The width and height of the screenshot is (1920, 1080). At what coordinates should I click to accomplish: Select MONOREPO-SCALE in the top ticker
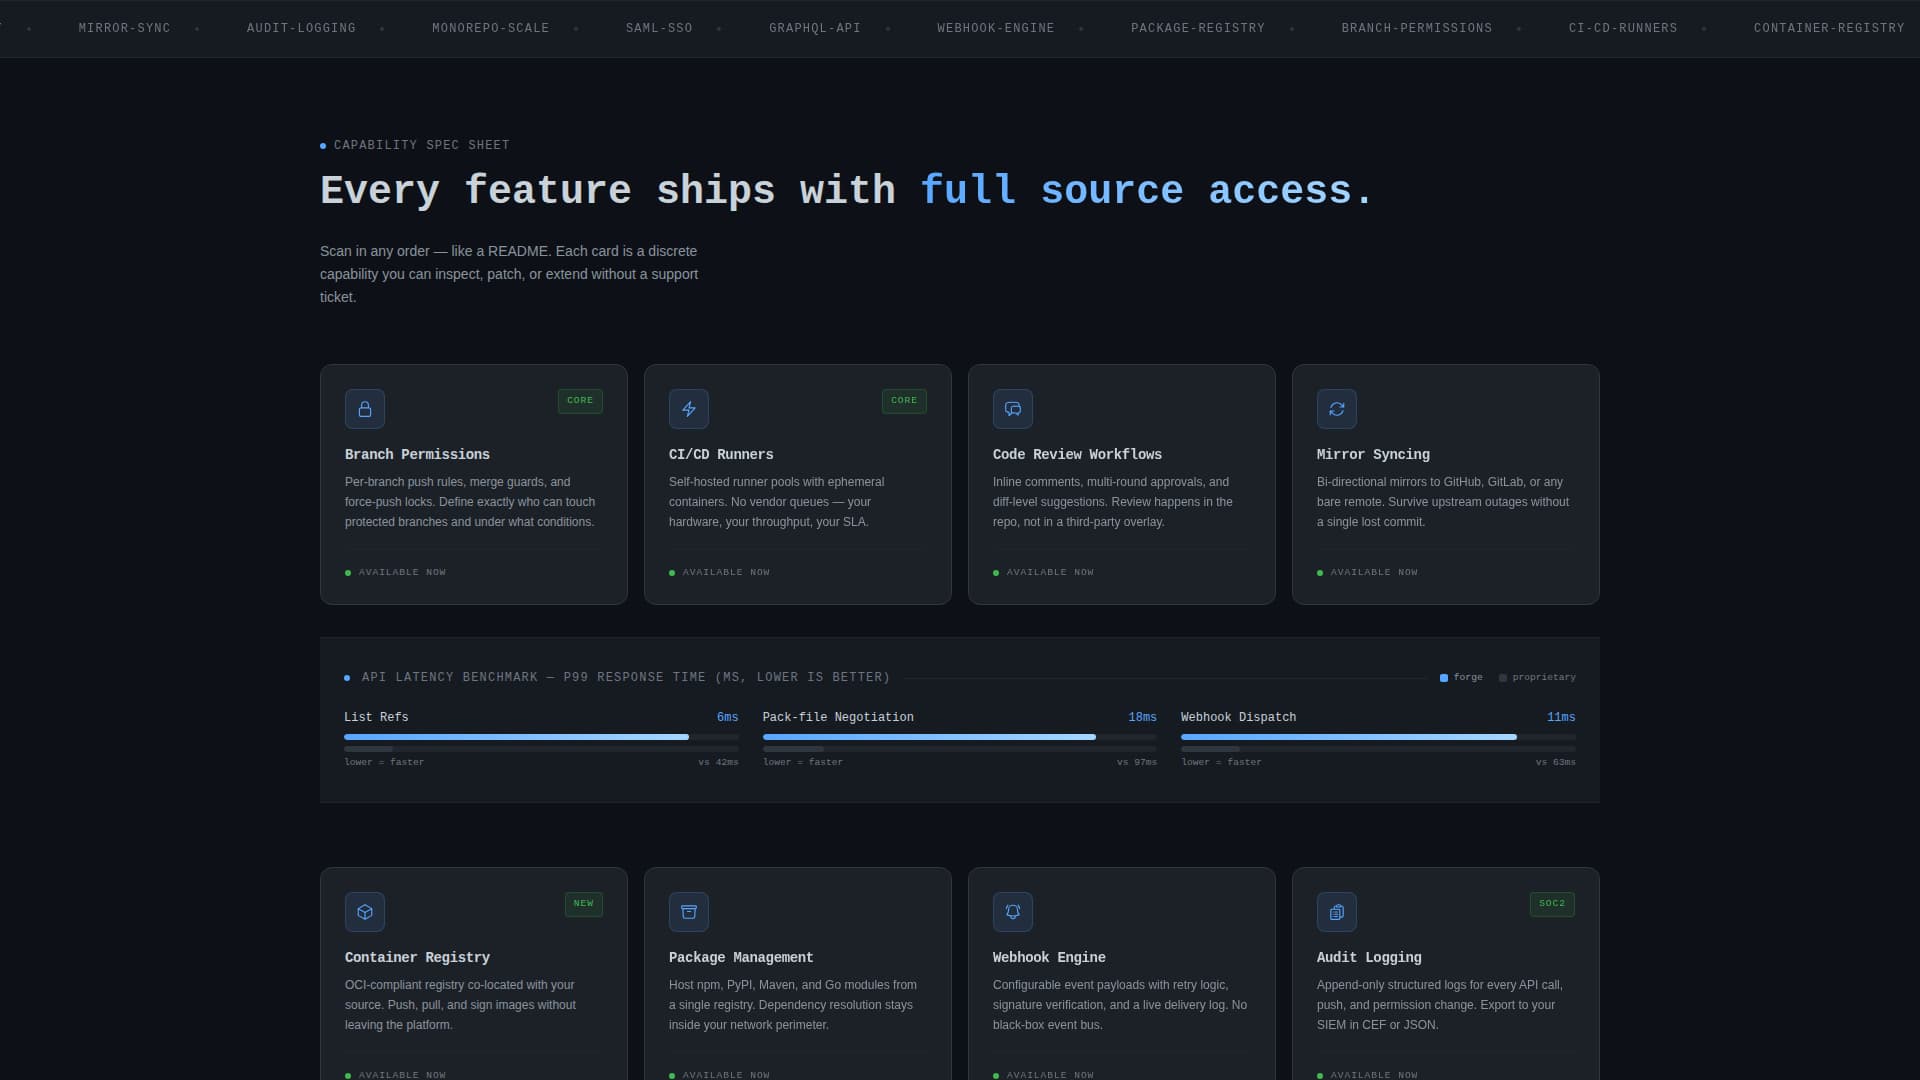pyautogui.click(x=491, y=28)
